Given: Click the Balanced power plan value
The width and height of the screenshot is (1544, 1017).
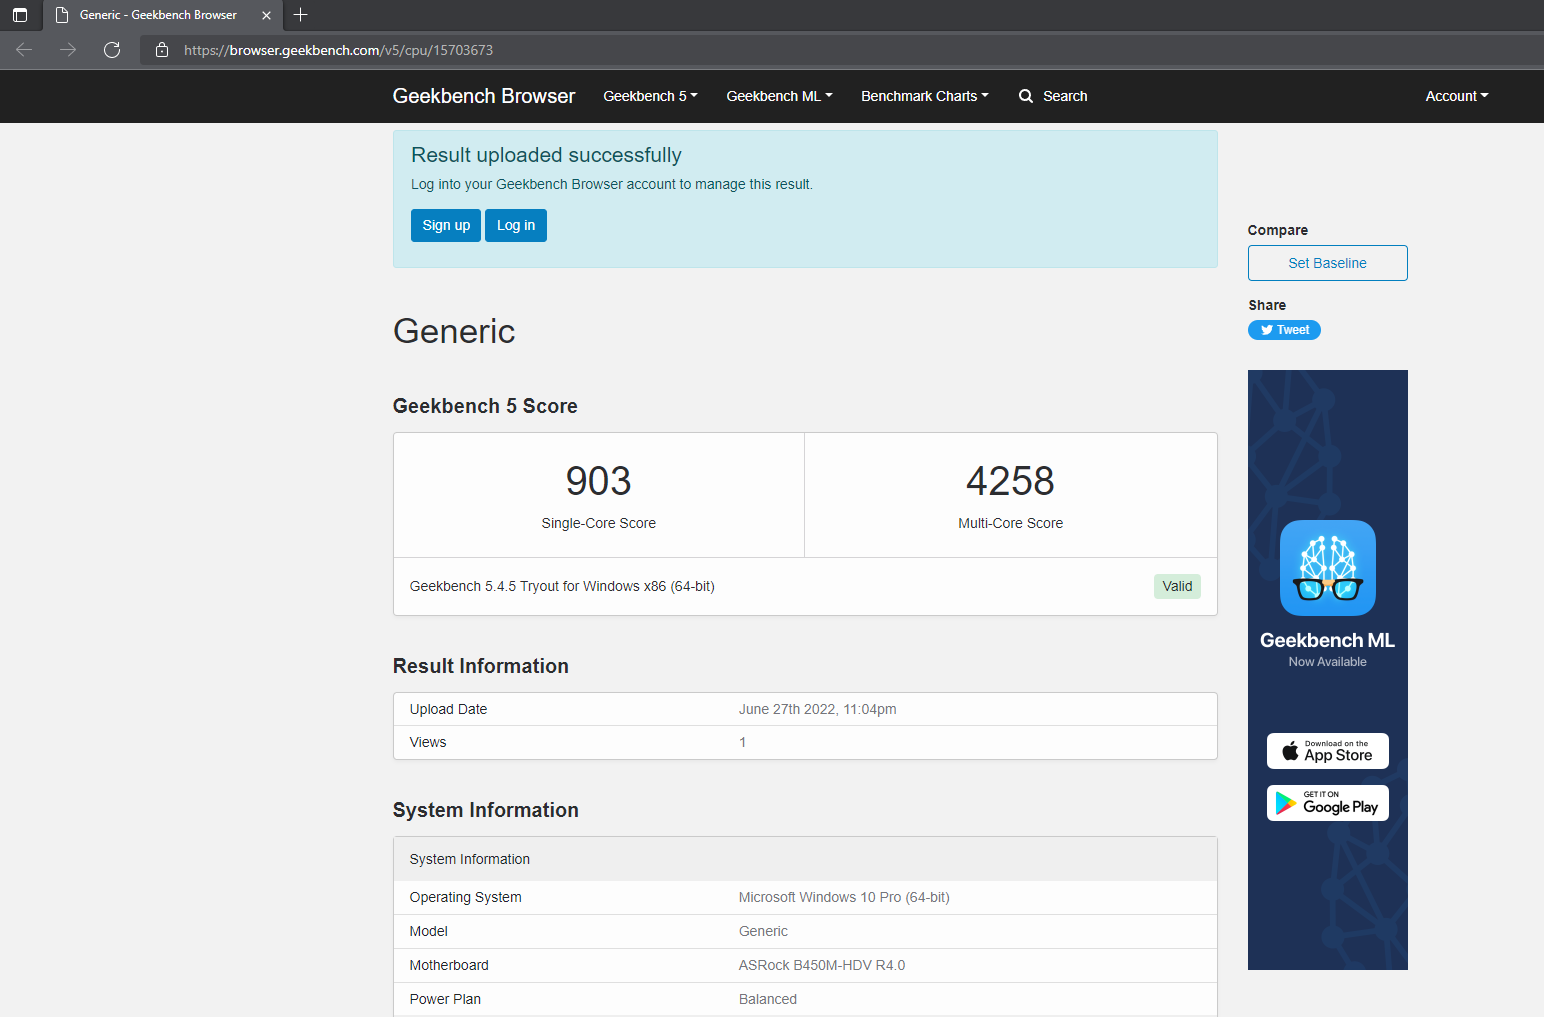Looking at the screenshot, I should click(x=768, y=999).
